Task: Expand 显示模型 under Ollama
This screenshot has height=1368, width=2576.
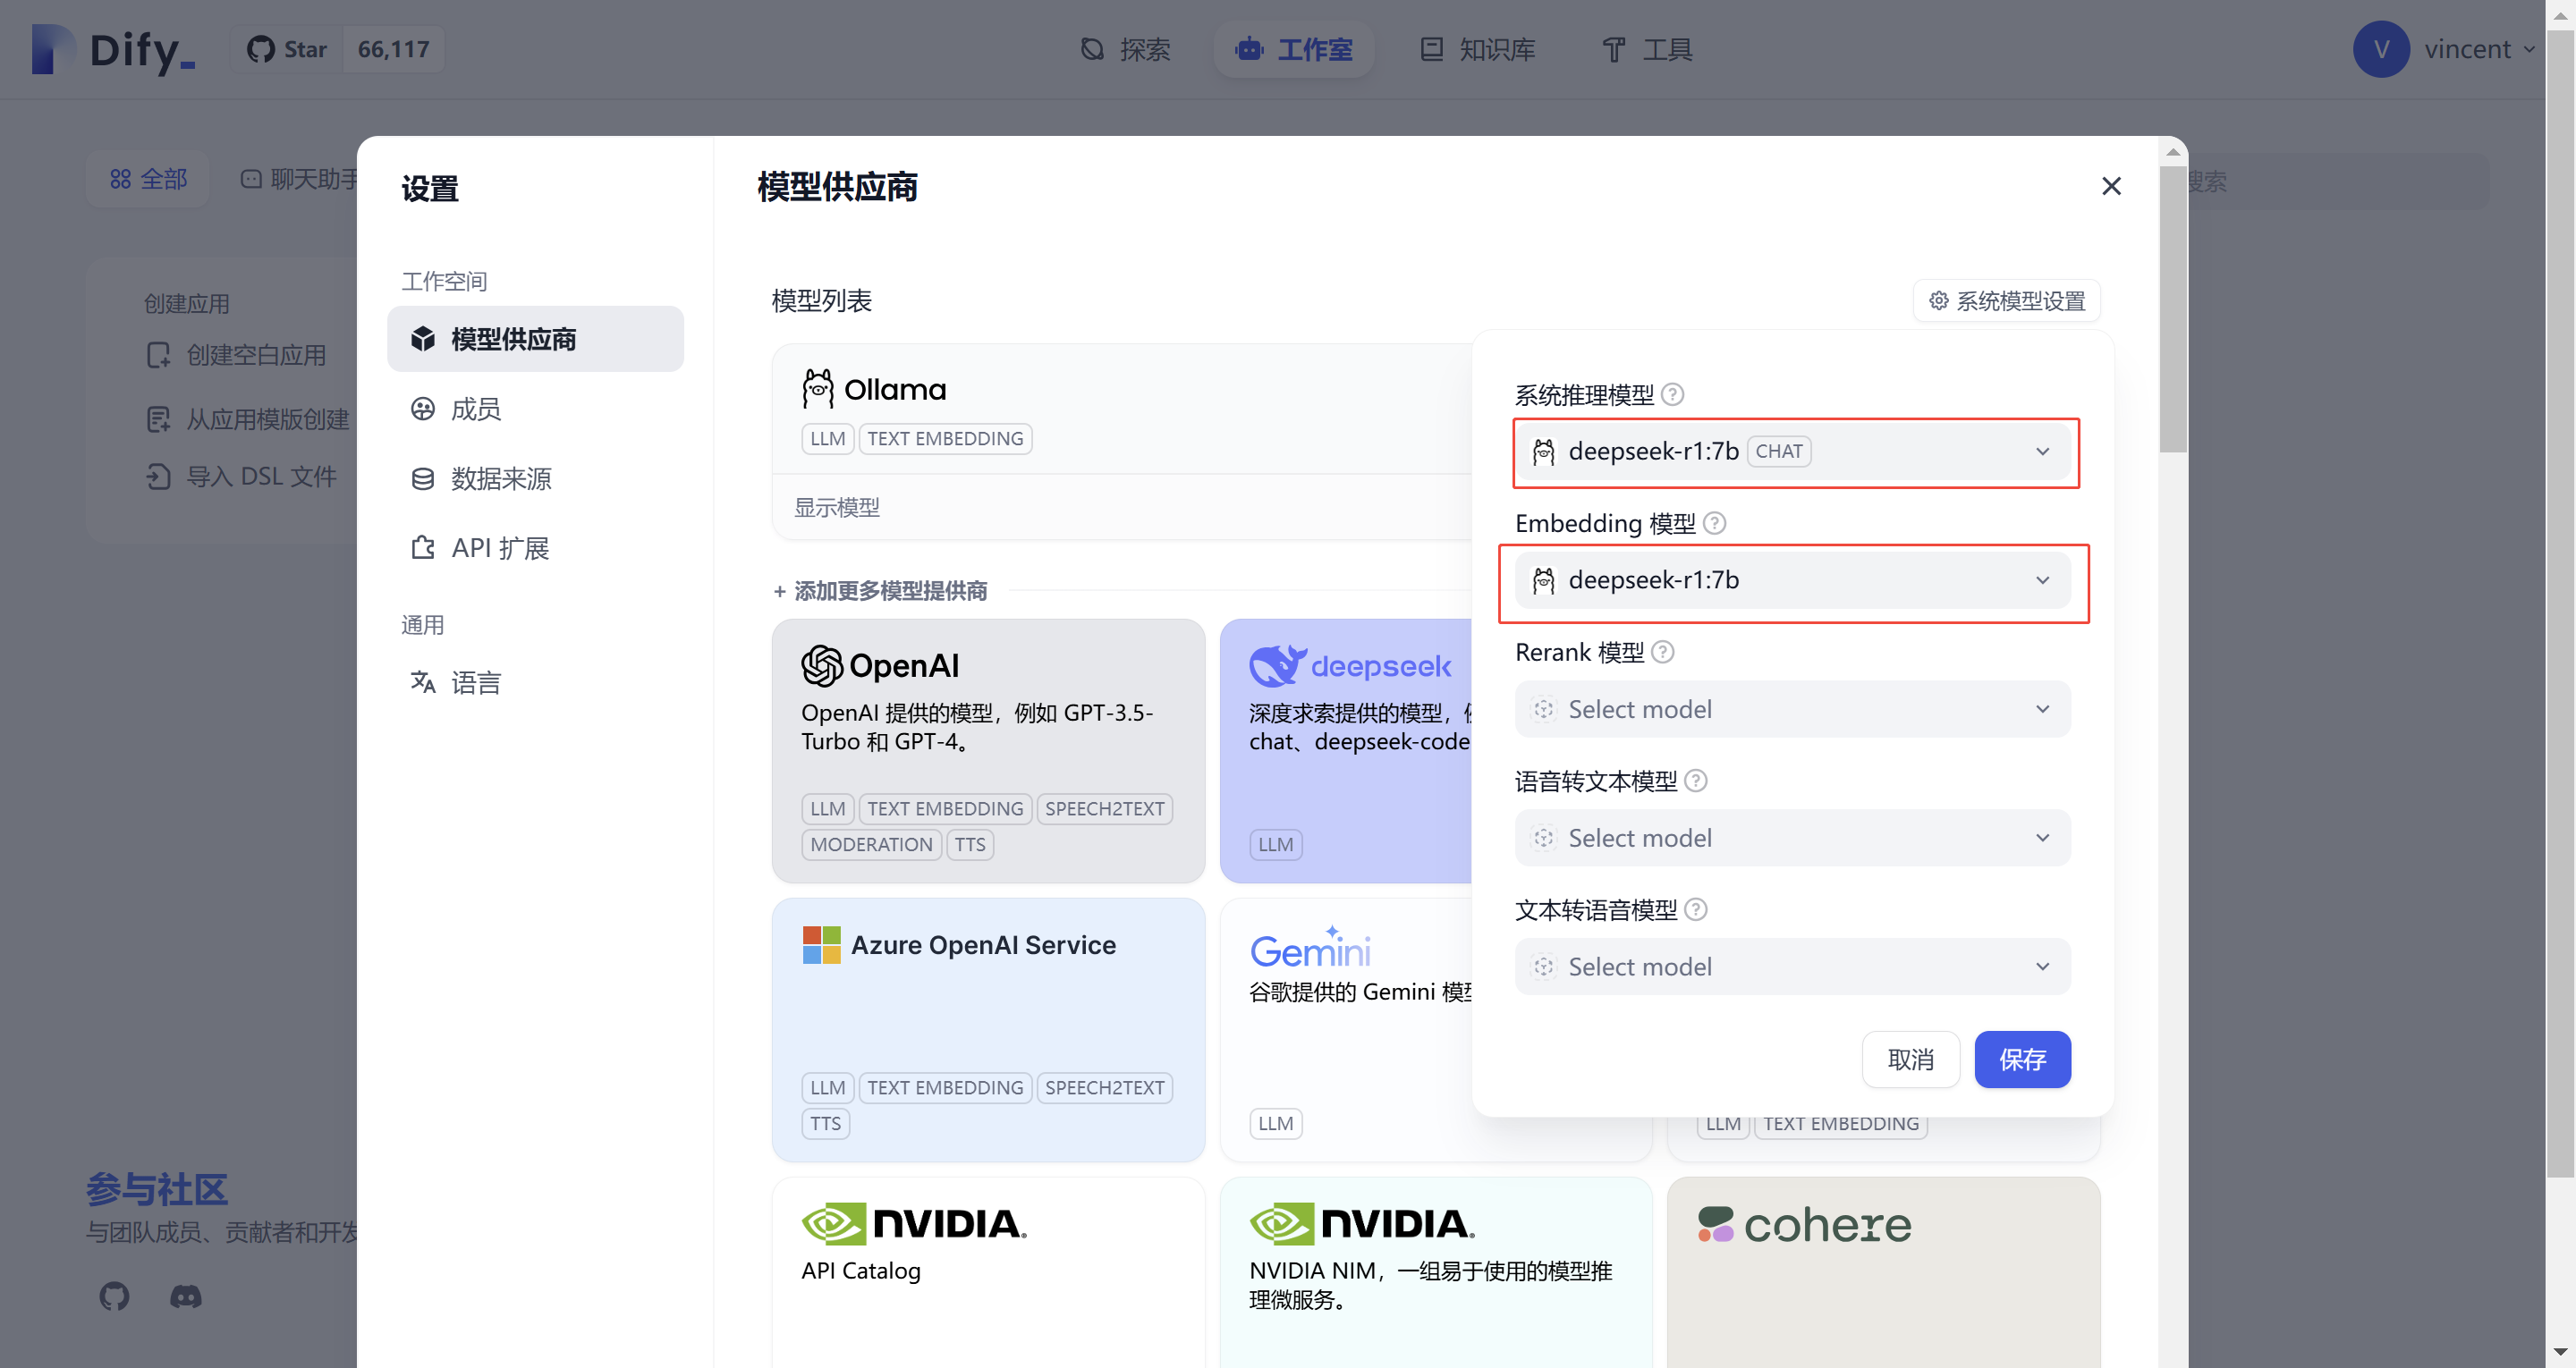Action: tap(836, 508)
